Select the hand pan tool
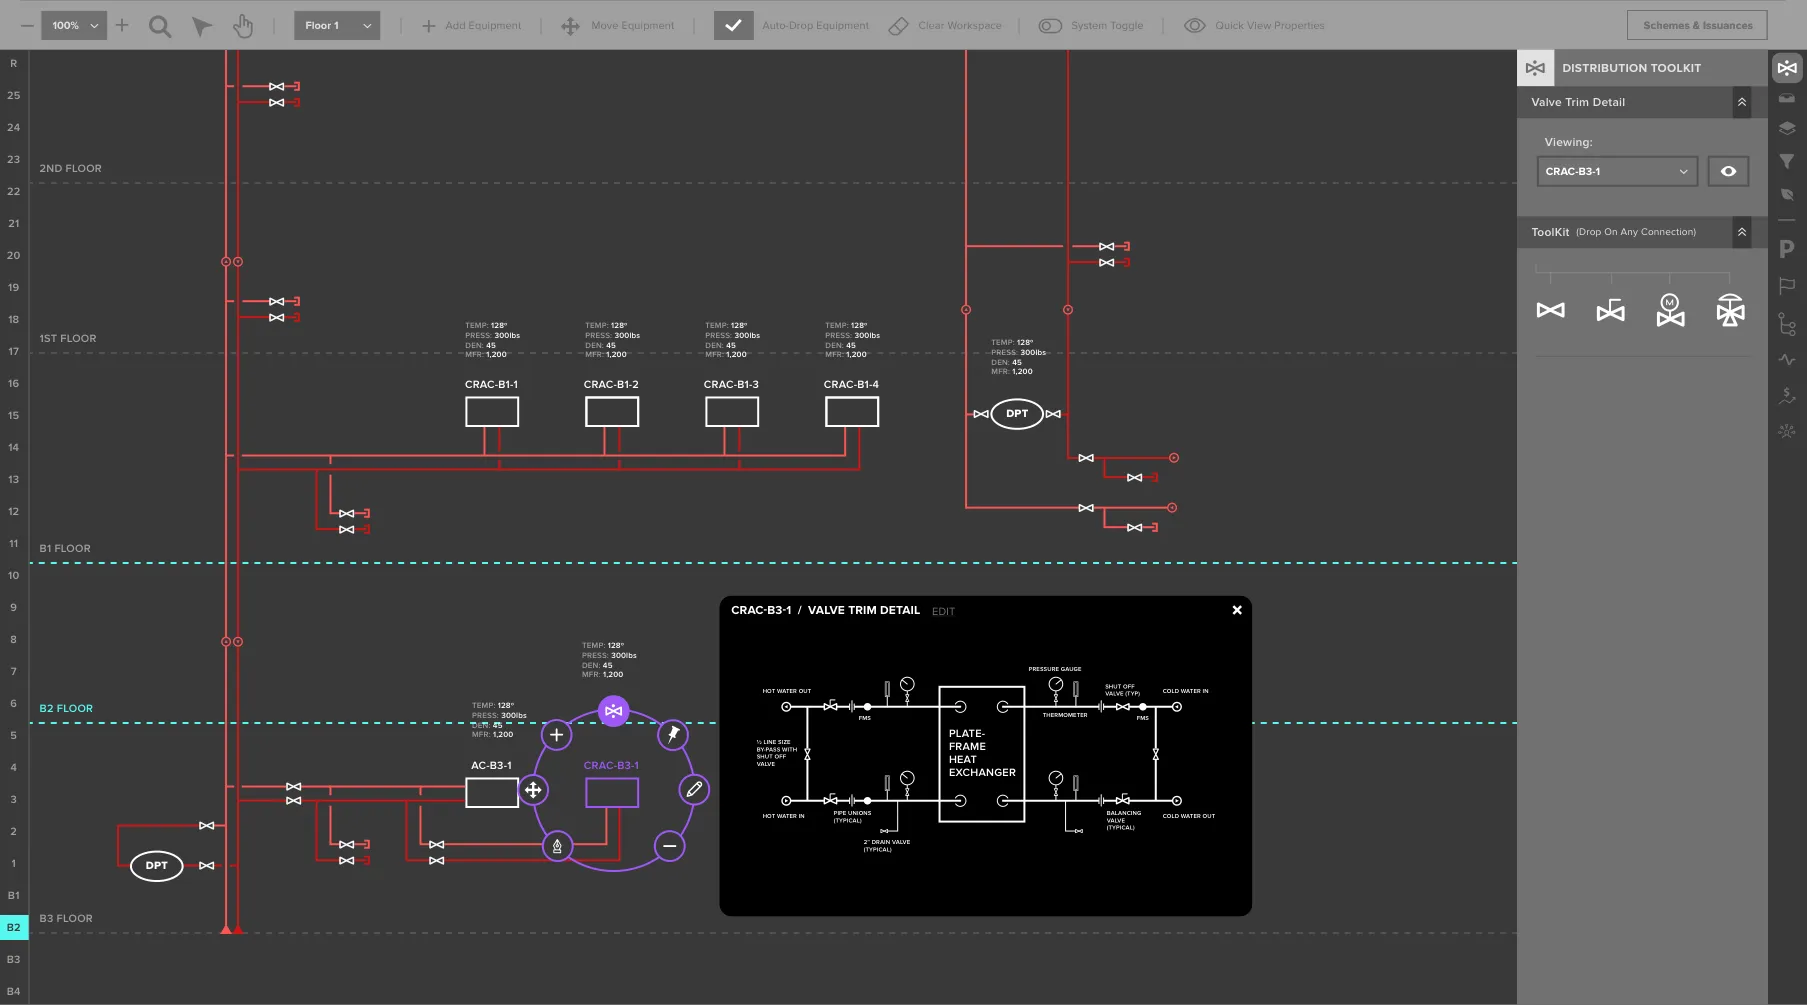 coord(243,26)
